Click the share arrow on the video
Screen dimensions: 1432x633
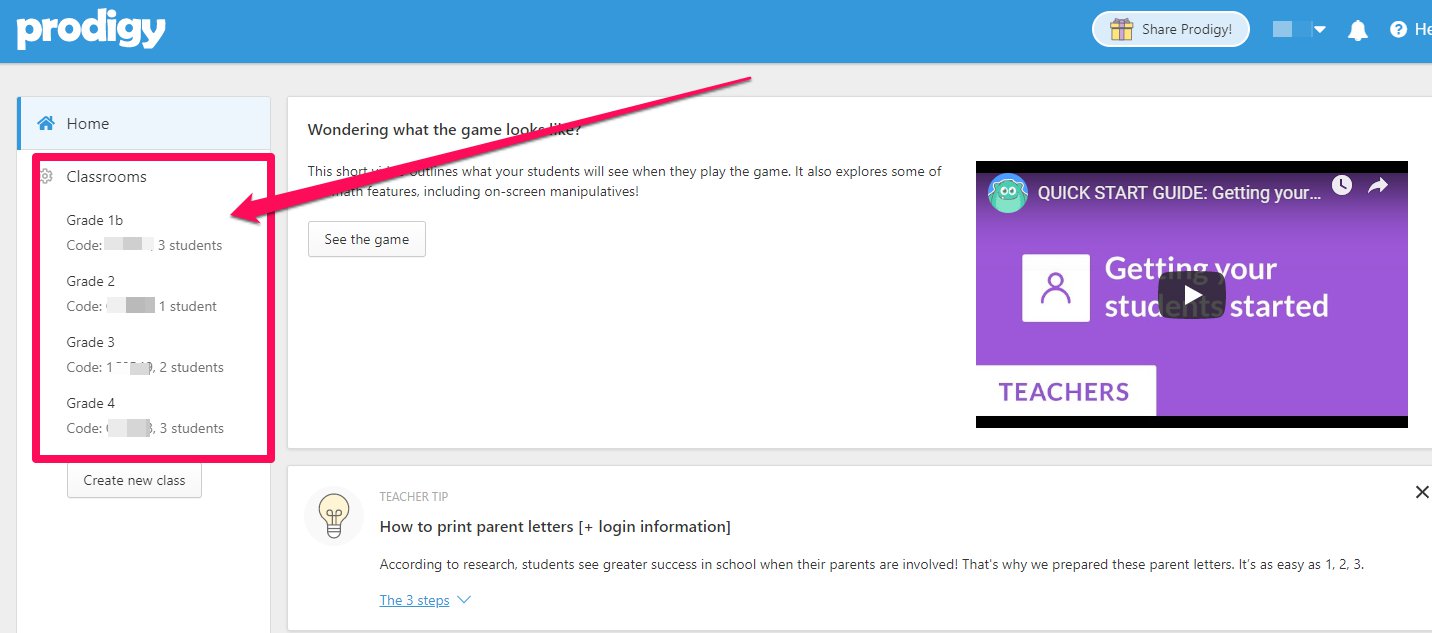pos(1378,185)
